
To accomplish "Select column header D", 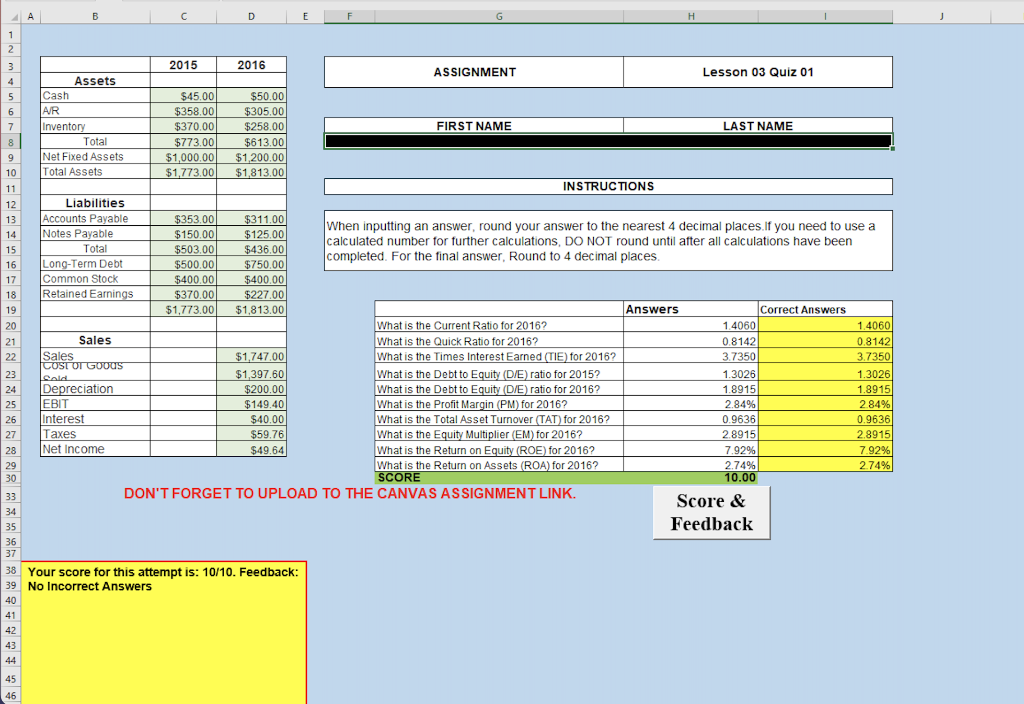I will pyautogui.click(x=251, y=15).
